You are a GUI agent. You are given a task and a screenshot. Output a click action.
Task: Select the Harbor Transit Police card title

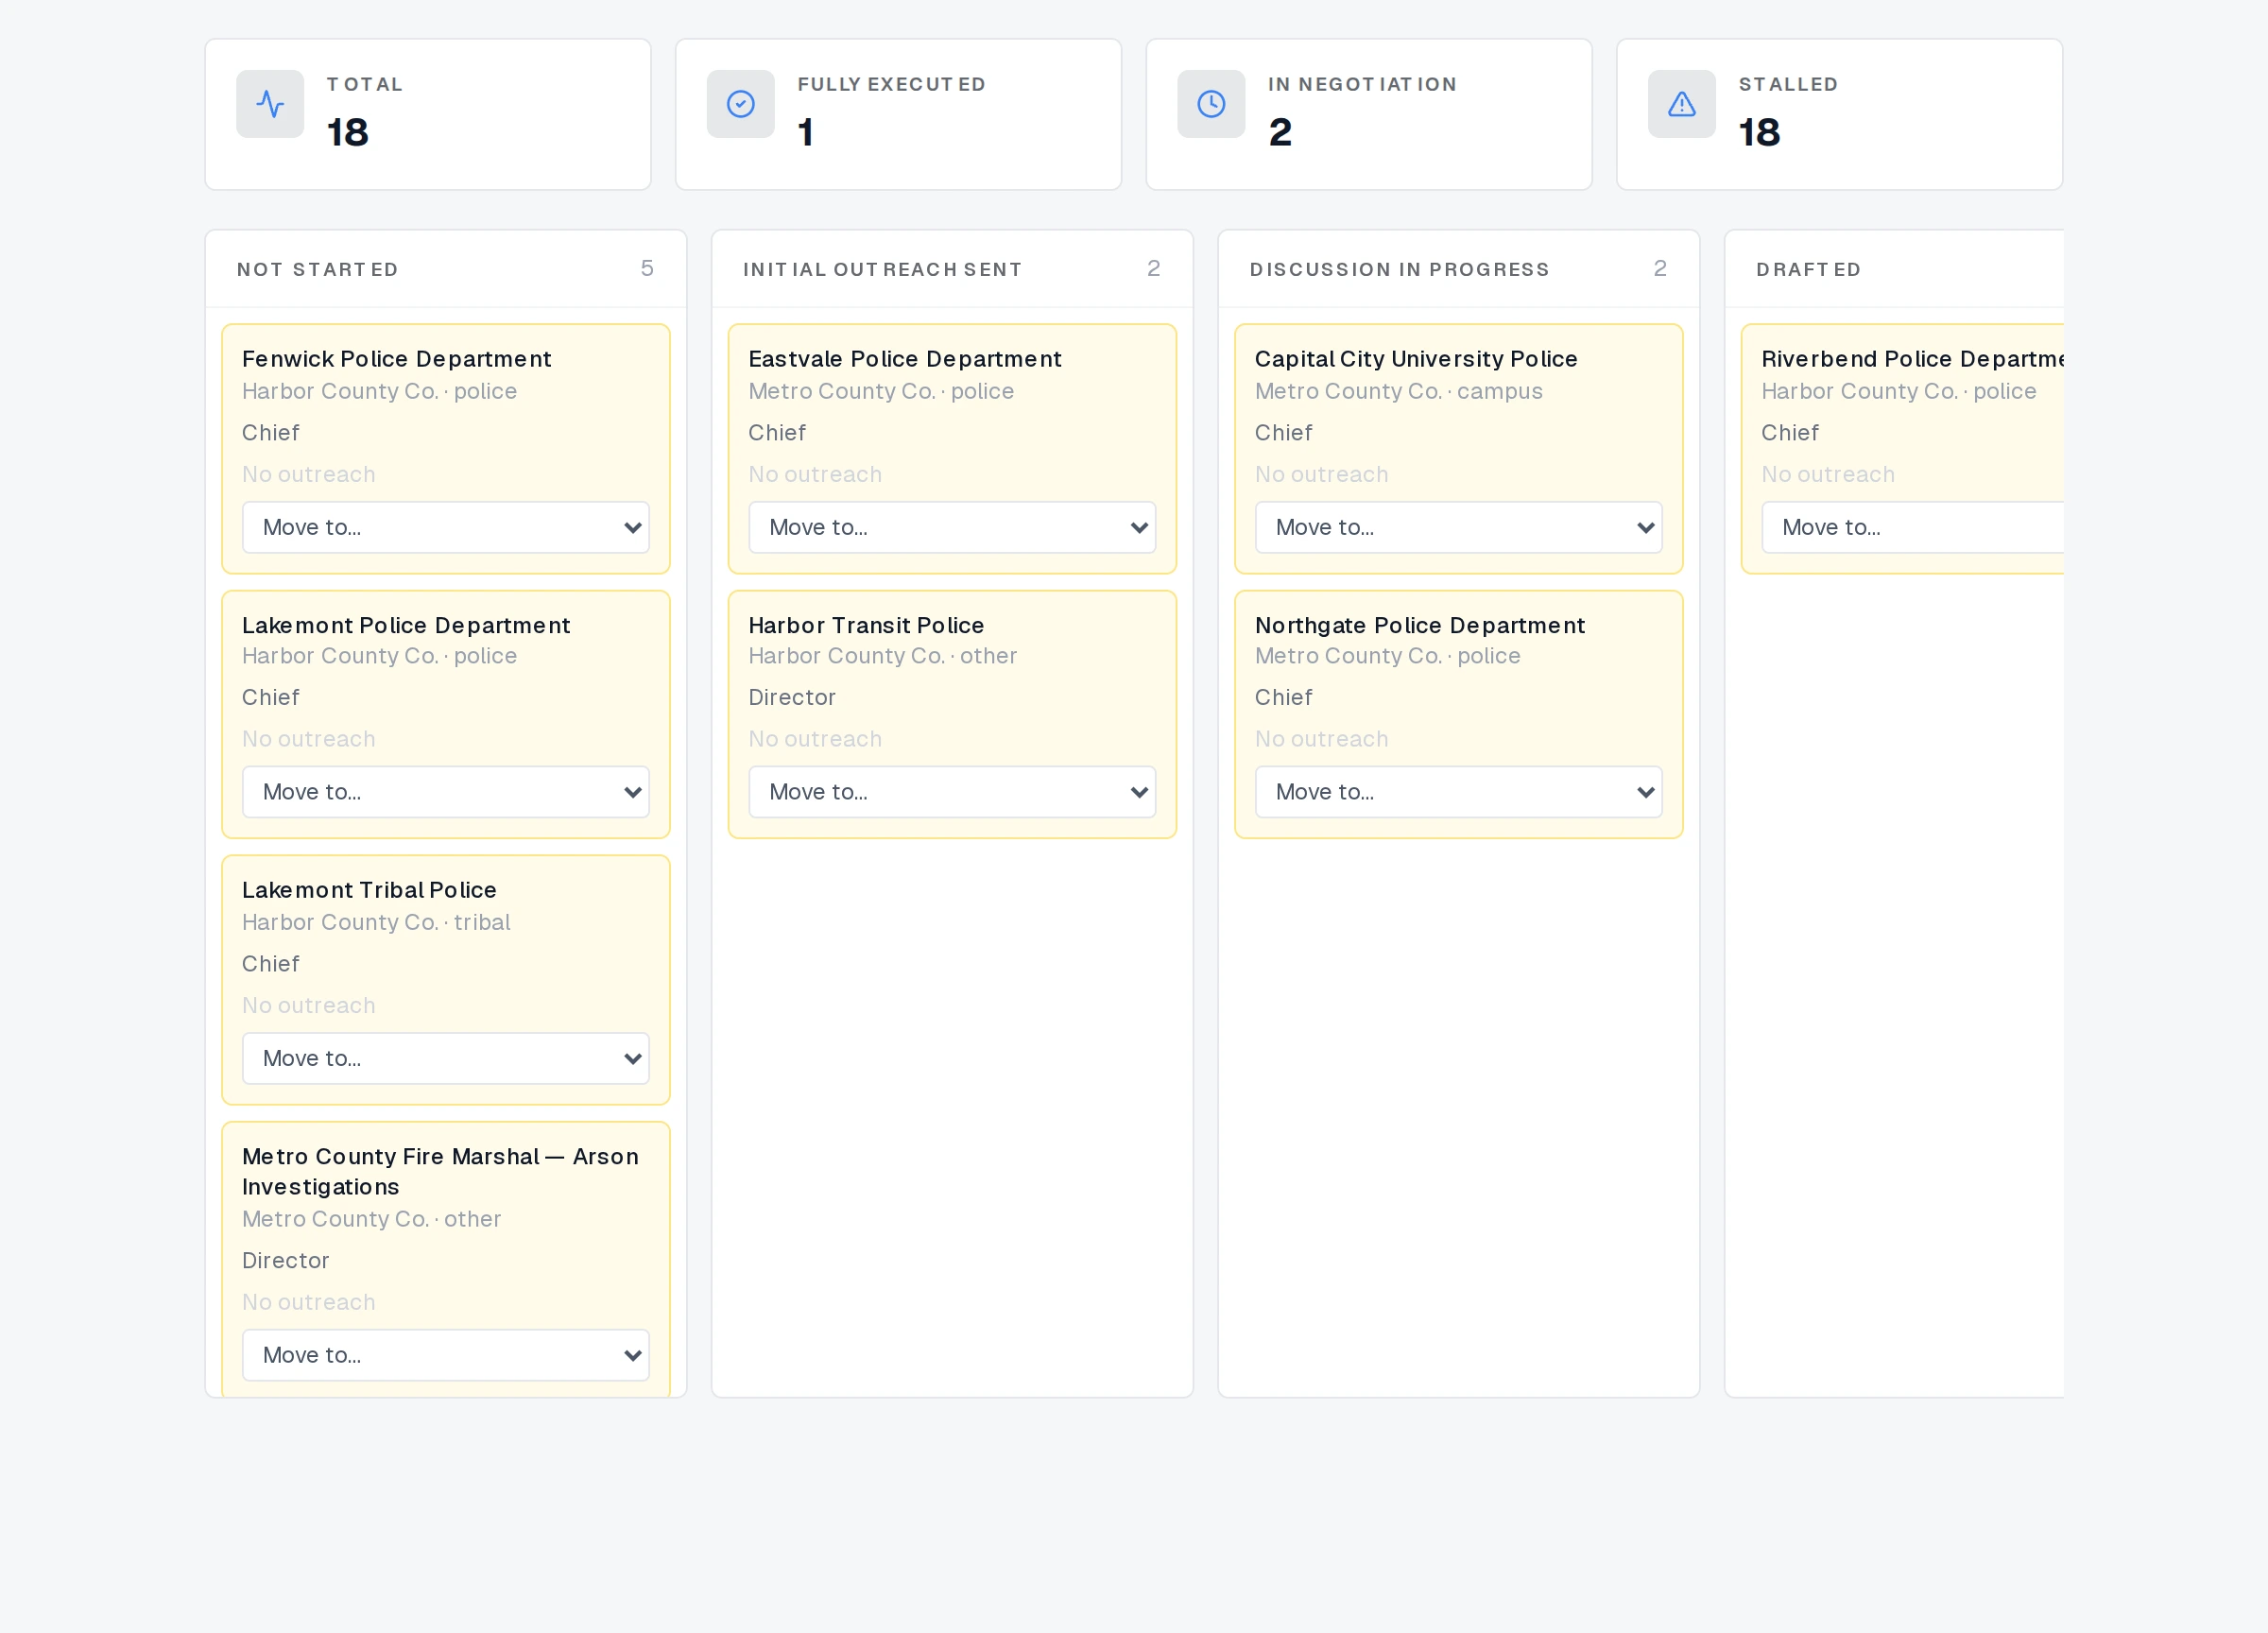pos(866,625)
